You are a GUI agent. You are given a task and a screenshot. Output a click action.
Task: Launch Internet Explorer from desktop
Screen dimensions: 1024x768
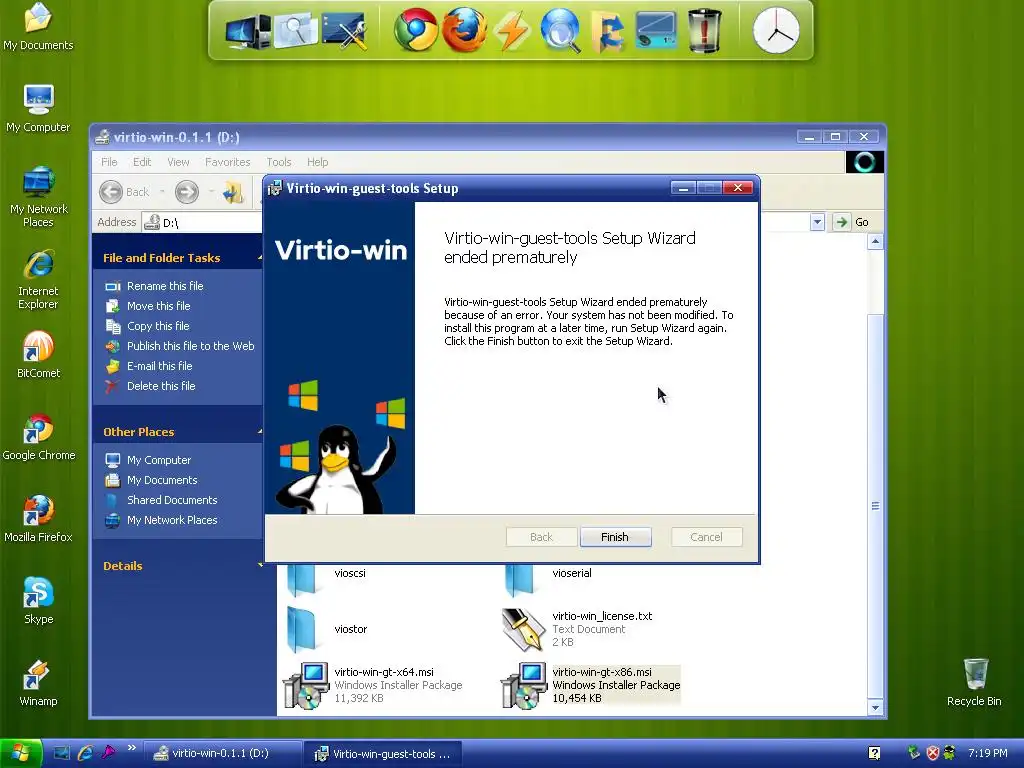39,279
